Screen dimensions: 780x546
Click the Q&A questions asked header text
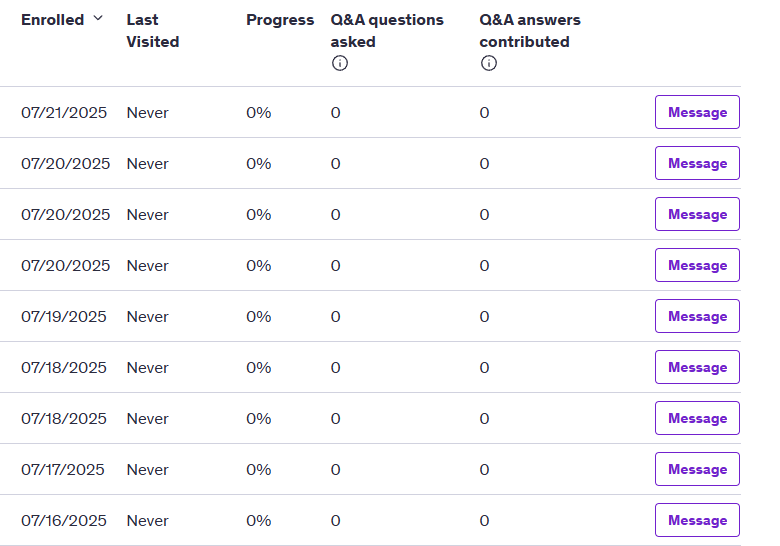[x=387, y=31]
